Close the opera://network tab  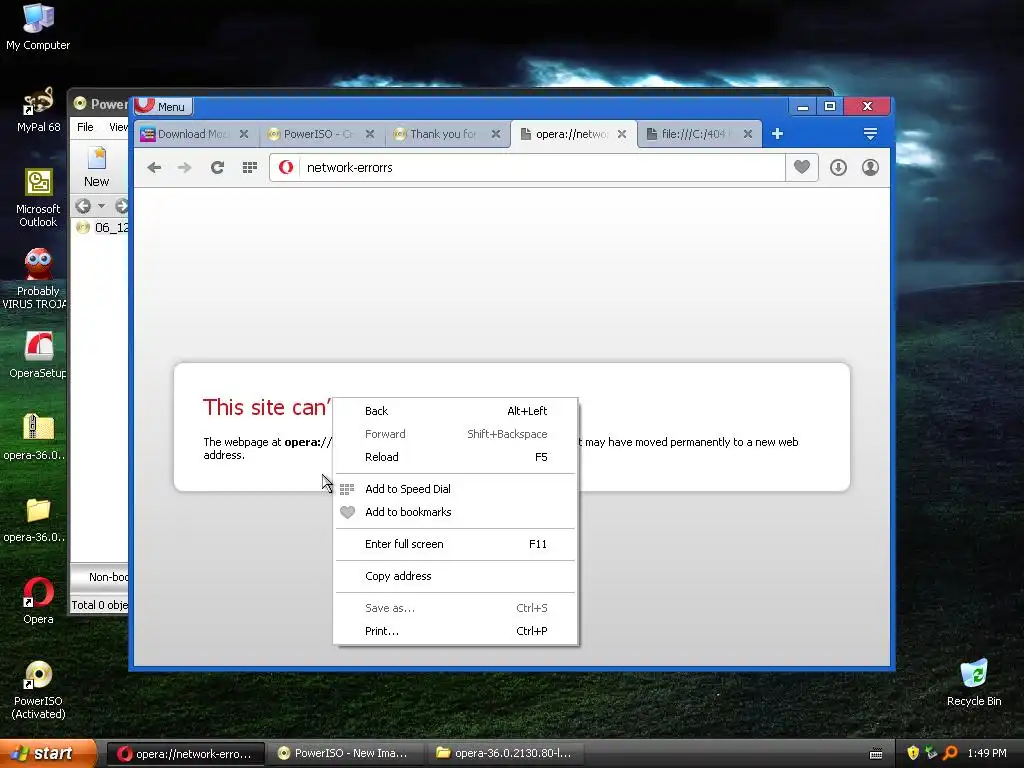click(622, 134)
